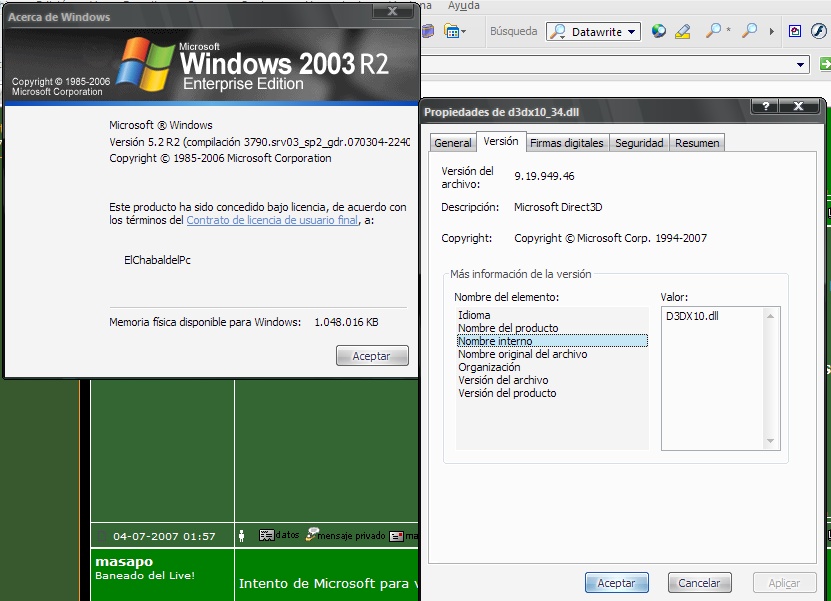Click the green Go arrow beside address bar
This screenshot has width=831, height=601.
(825, 65)
